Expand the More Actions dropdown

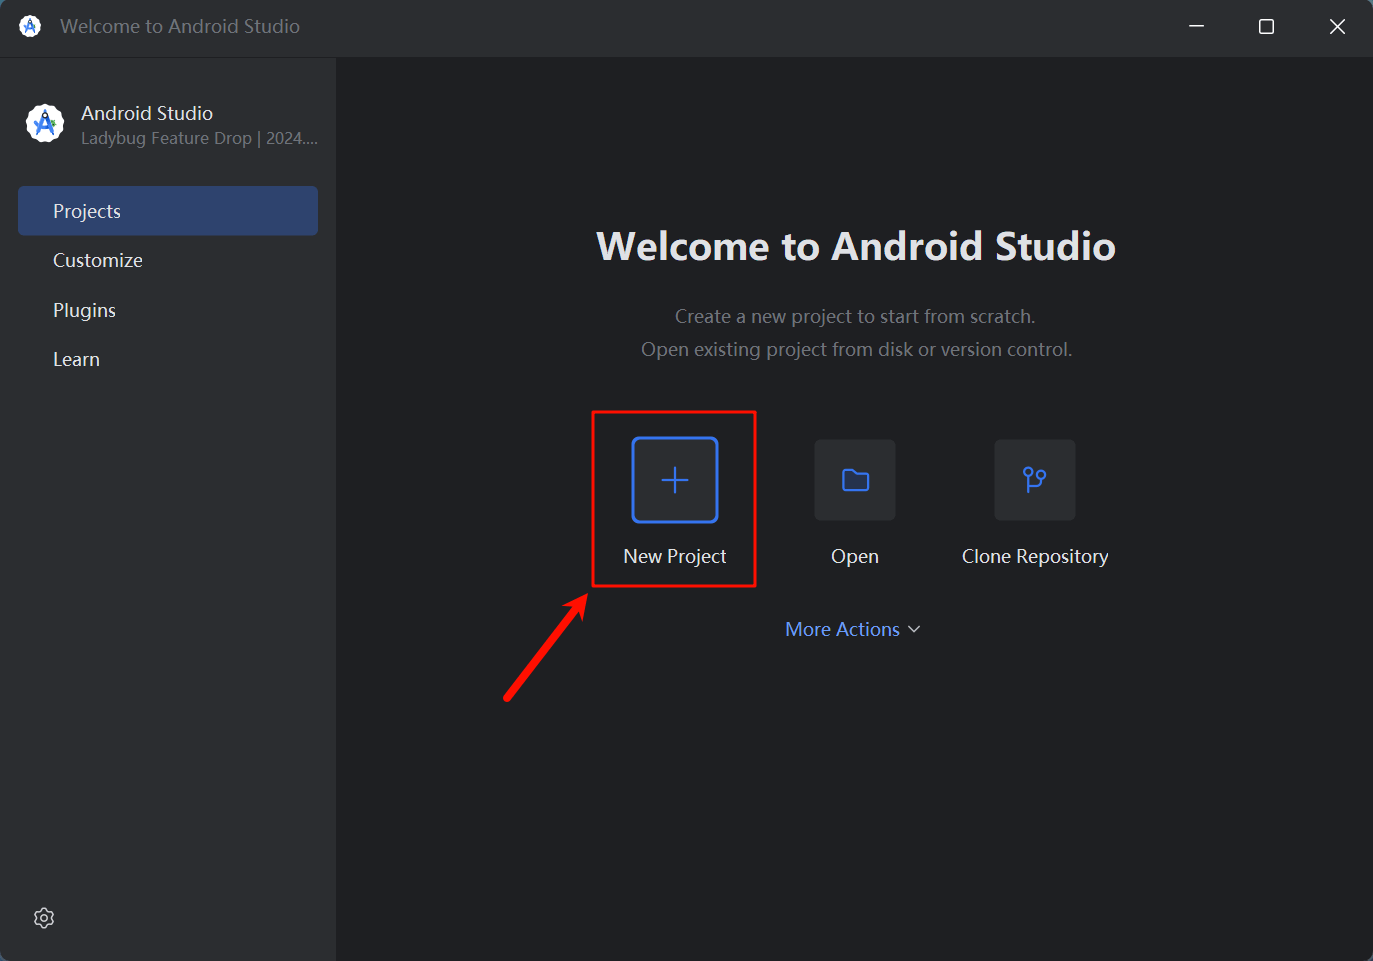point(853,629)
